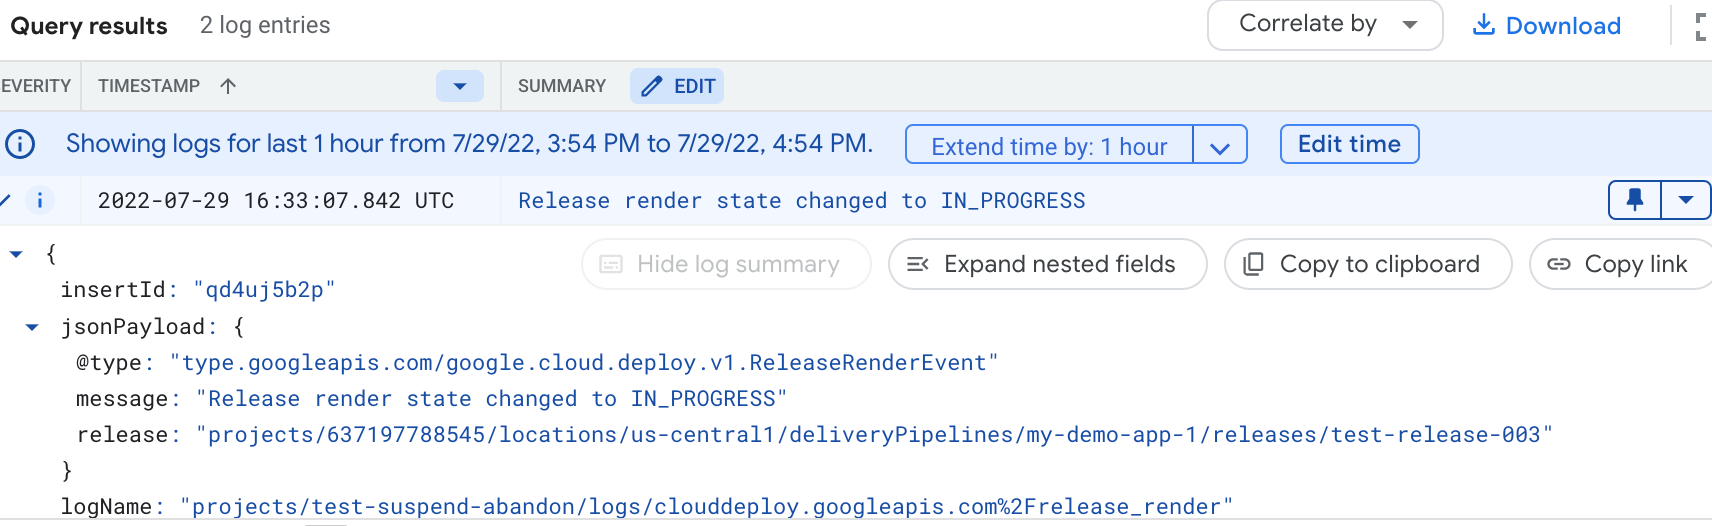Click the pencil Edit summary button

click(x=677, y=86)
